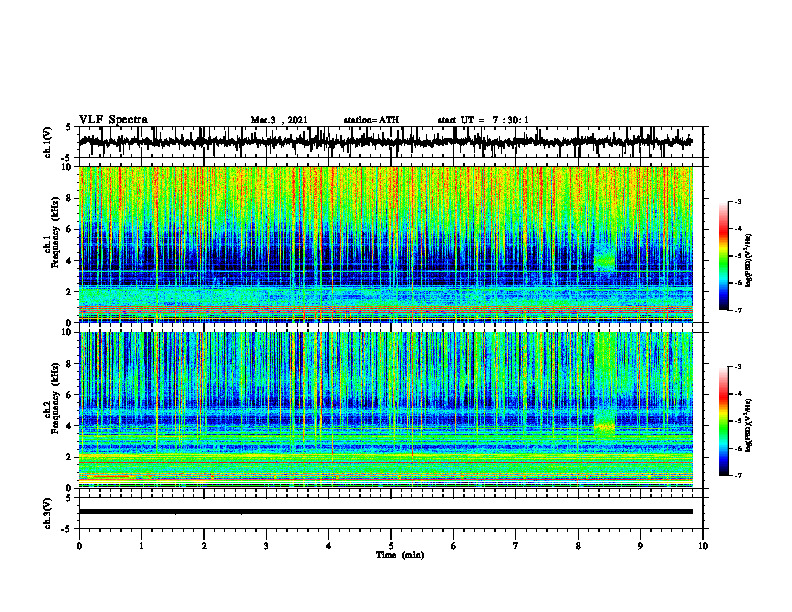
Task: Click time axis tick label "2"
Action: (x=204, y=546)
